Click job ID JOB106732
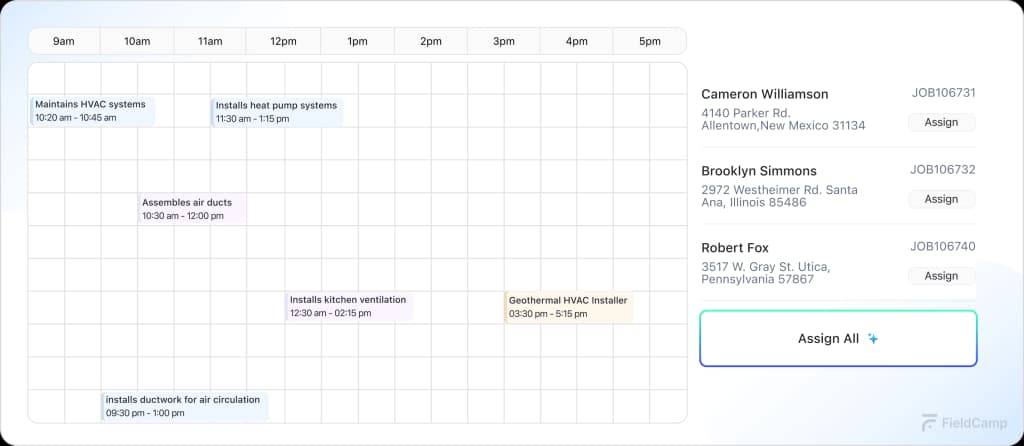 click(x=943, y=170)
